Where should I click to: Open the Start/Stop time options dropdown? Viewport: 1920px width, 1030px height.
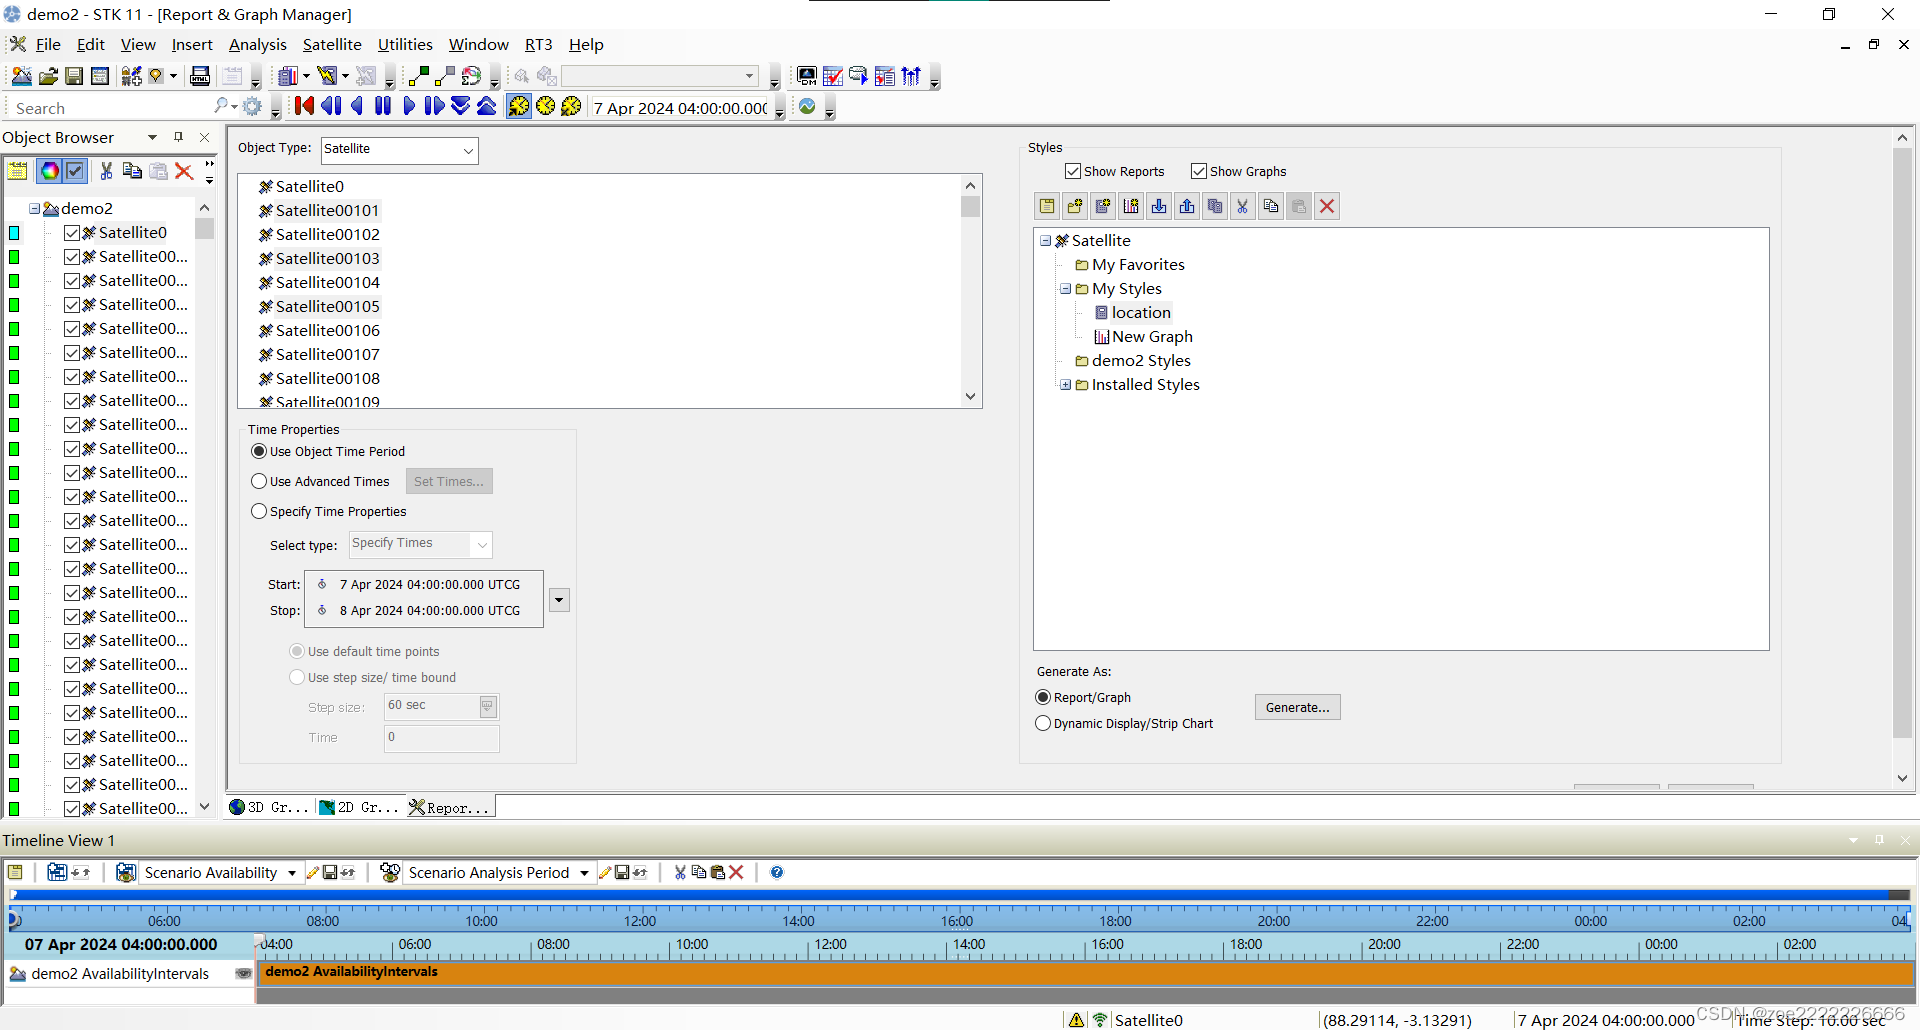tap(560, 600)
